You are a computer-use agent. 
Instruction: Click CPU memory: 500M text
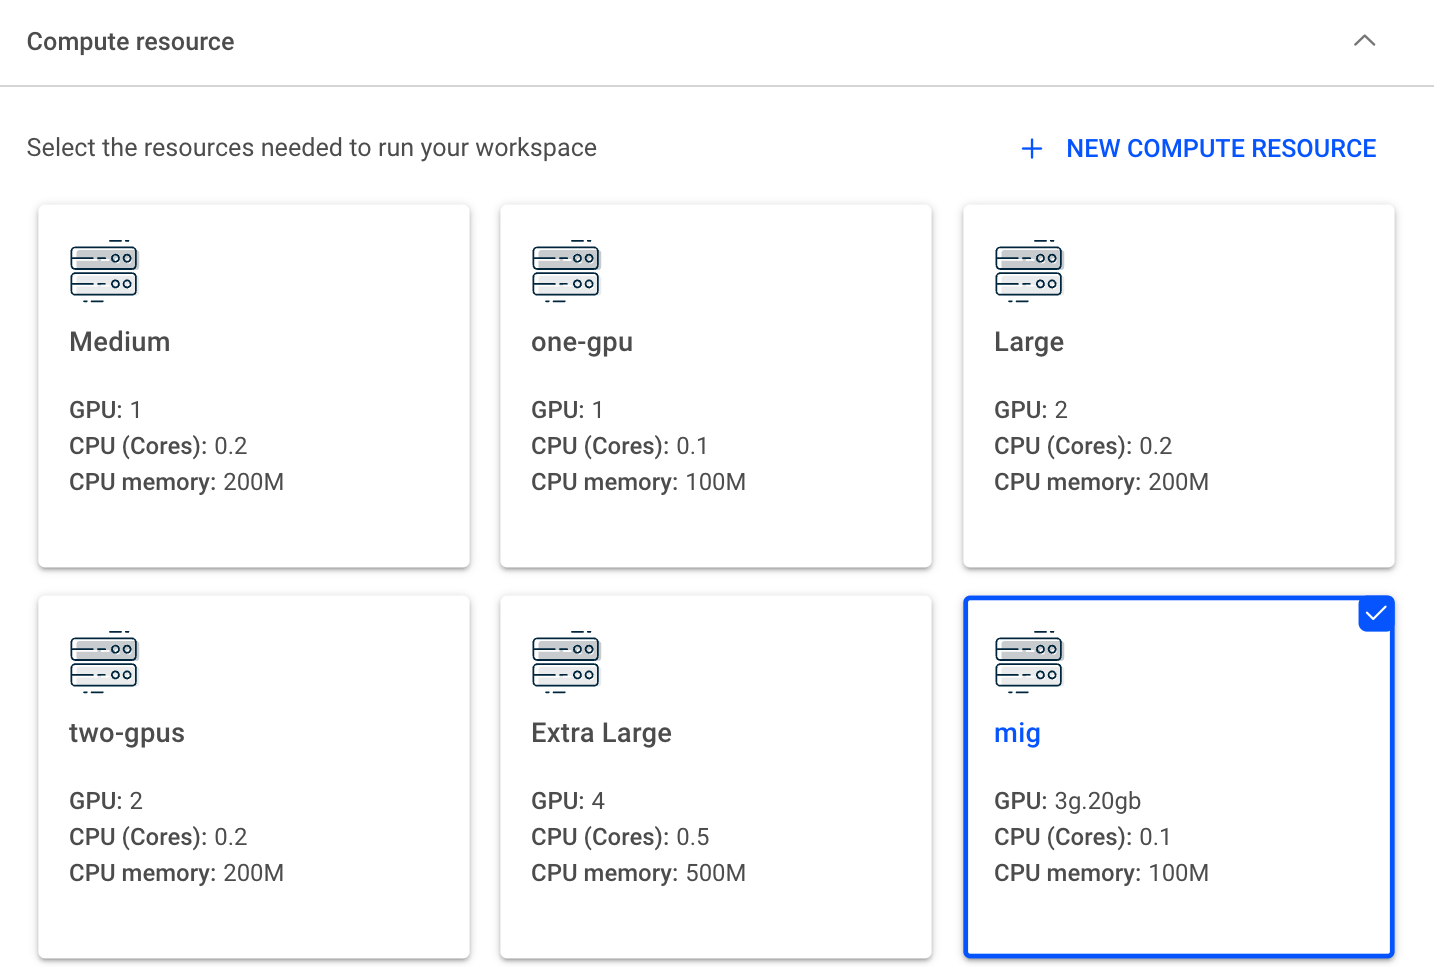639,873
